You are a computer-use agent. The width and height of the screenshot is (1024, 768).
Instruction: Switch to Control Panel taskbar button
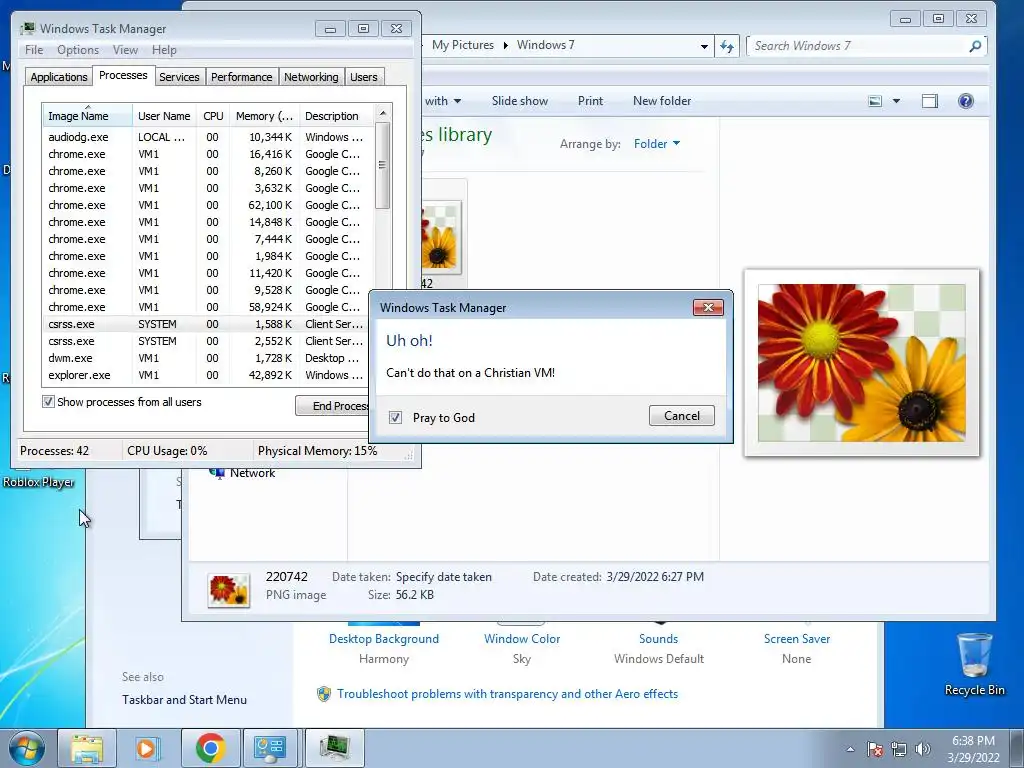[270, 748]
